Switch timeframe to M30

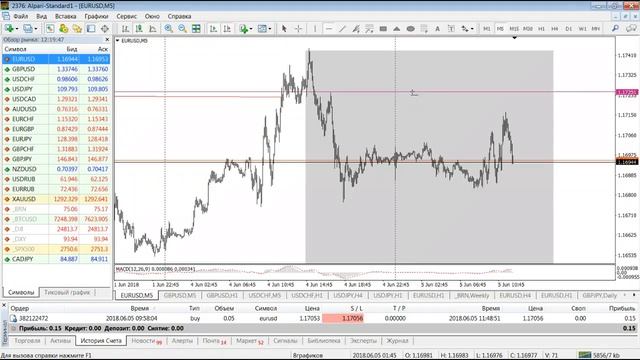[528, 29]
